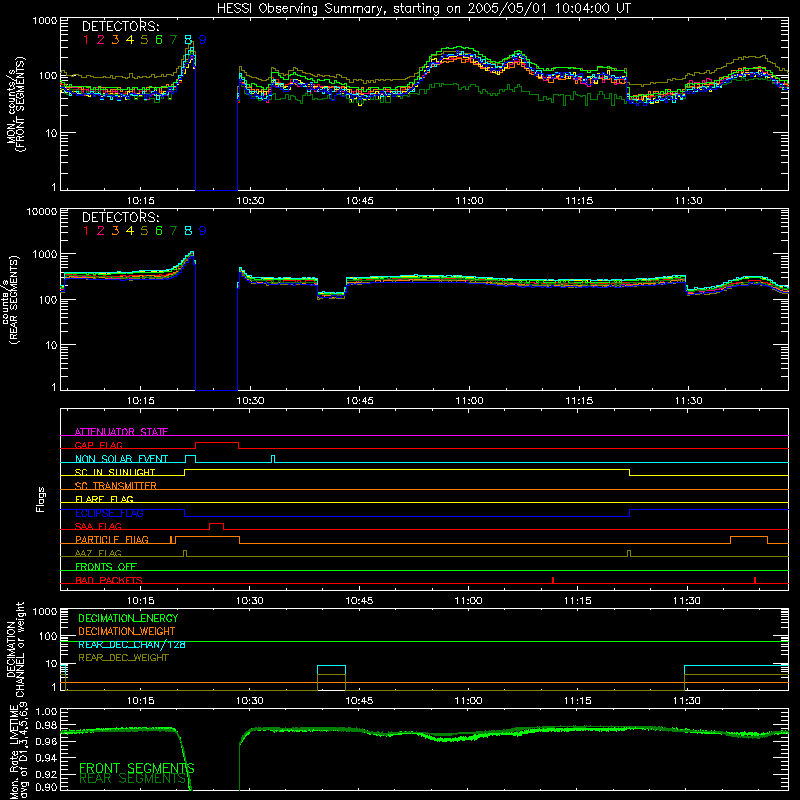
Task: Click the DECIMATION_ENERGY legend label
Action: [128, 618]
